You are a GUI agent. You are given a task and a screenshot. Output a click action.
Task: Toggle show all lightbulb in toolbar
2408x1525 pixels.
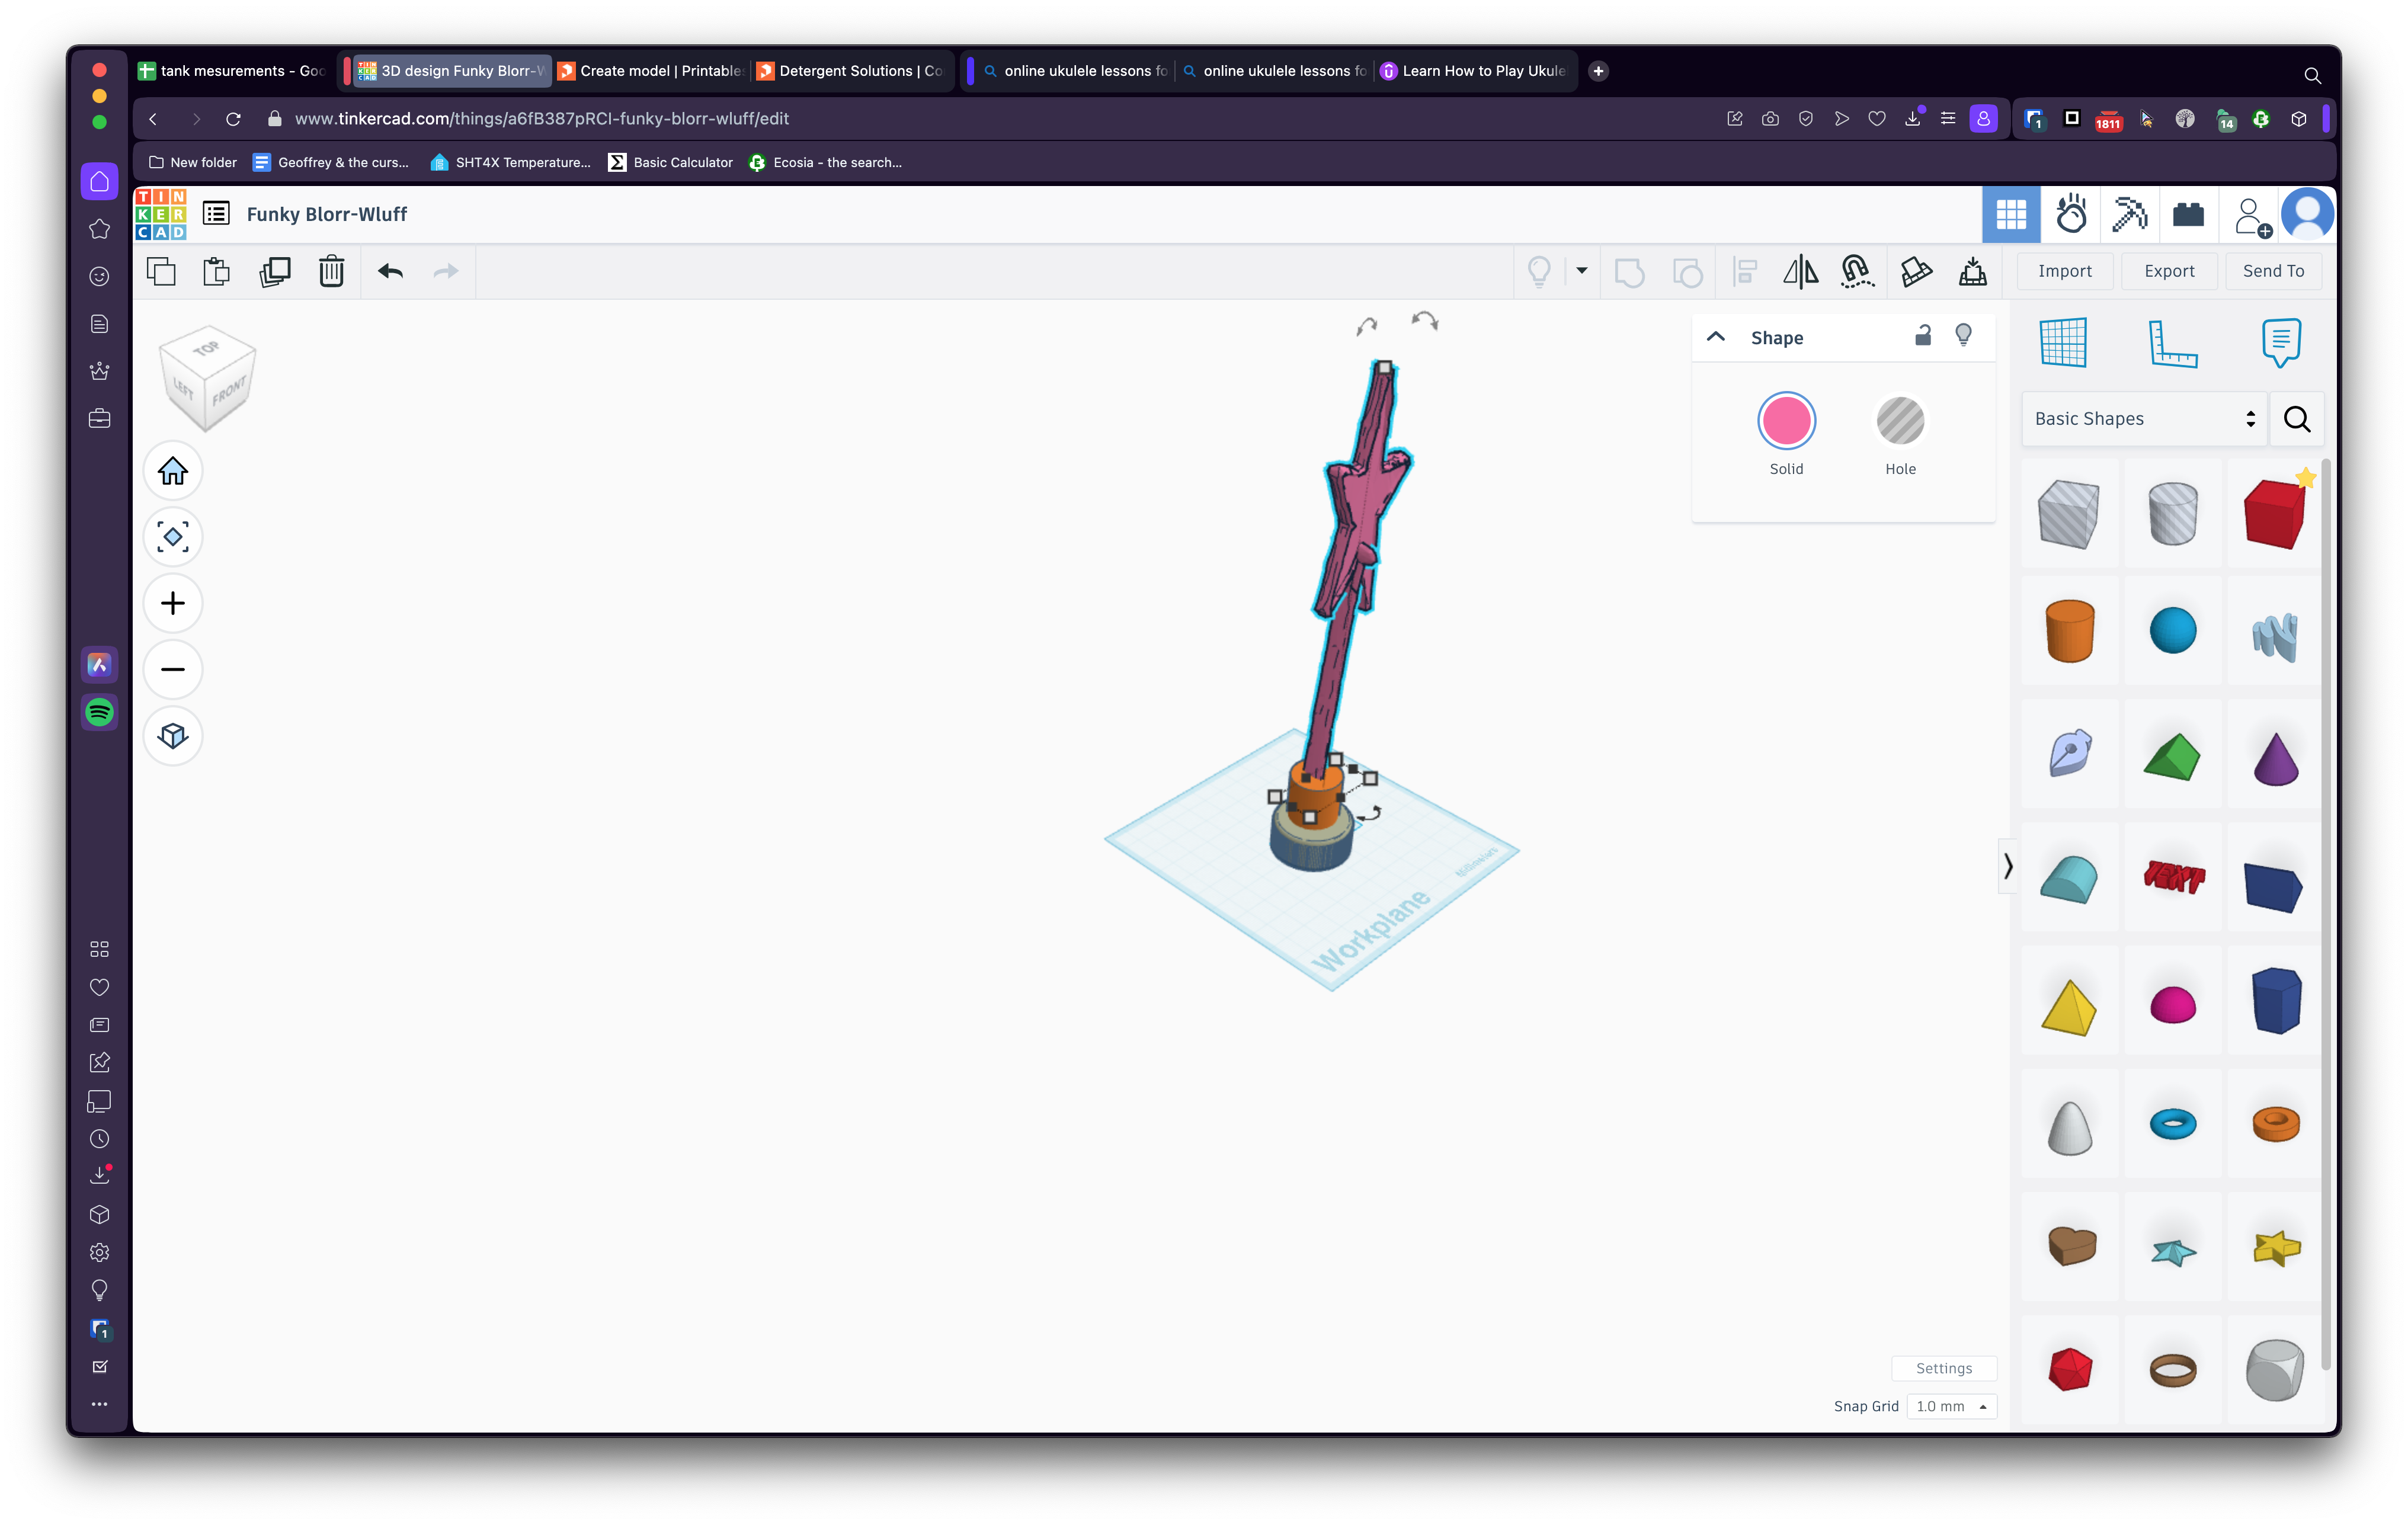click(1539, 271)
